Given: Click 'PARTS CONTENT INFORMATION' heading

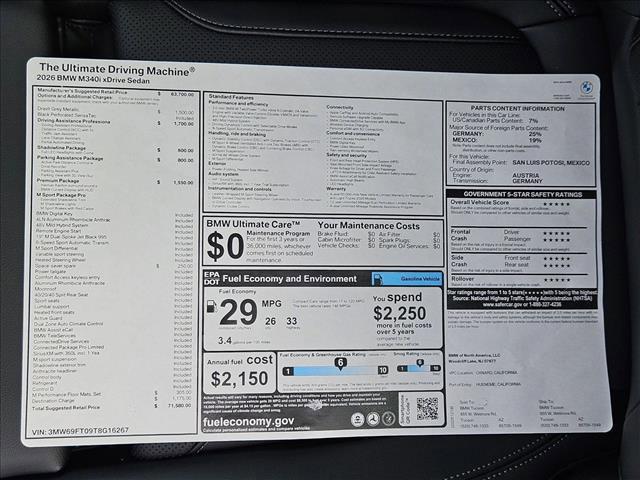Looking at the screenshot, I should point(518,109).
